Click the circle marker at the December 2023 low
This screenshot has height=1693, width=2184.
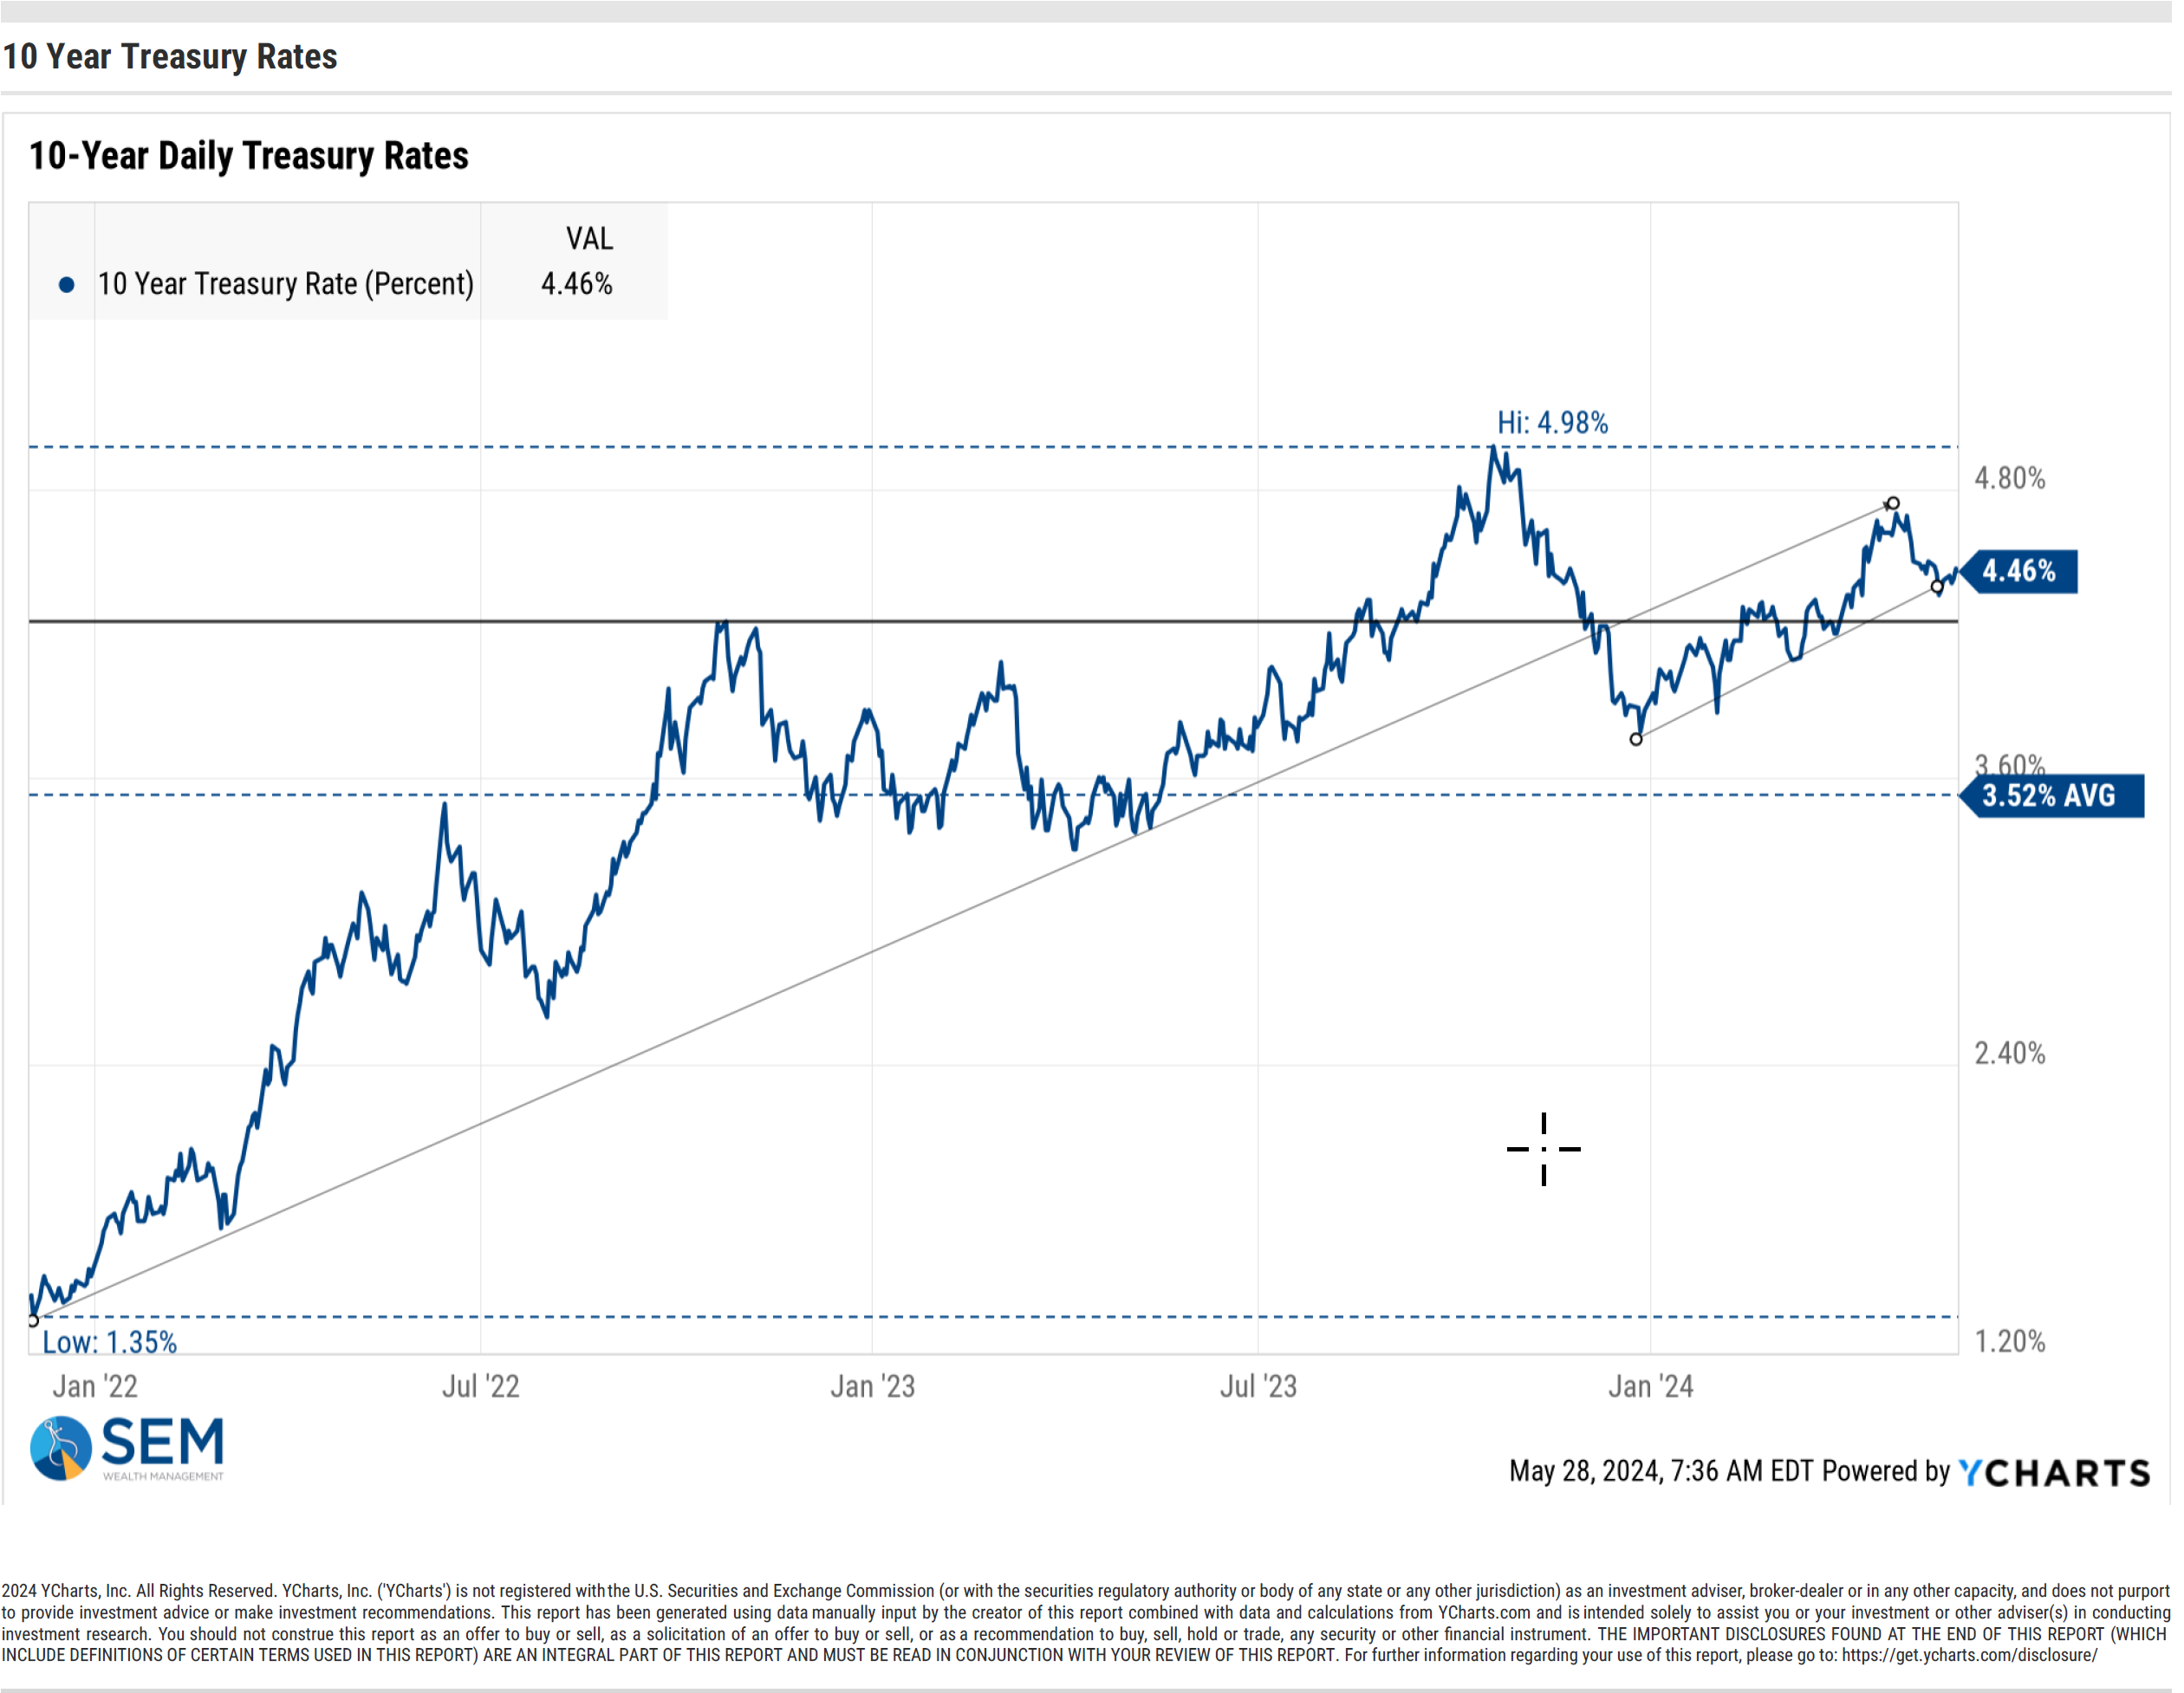pyautogui.click(x=1636, y=740)
